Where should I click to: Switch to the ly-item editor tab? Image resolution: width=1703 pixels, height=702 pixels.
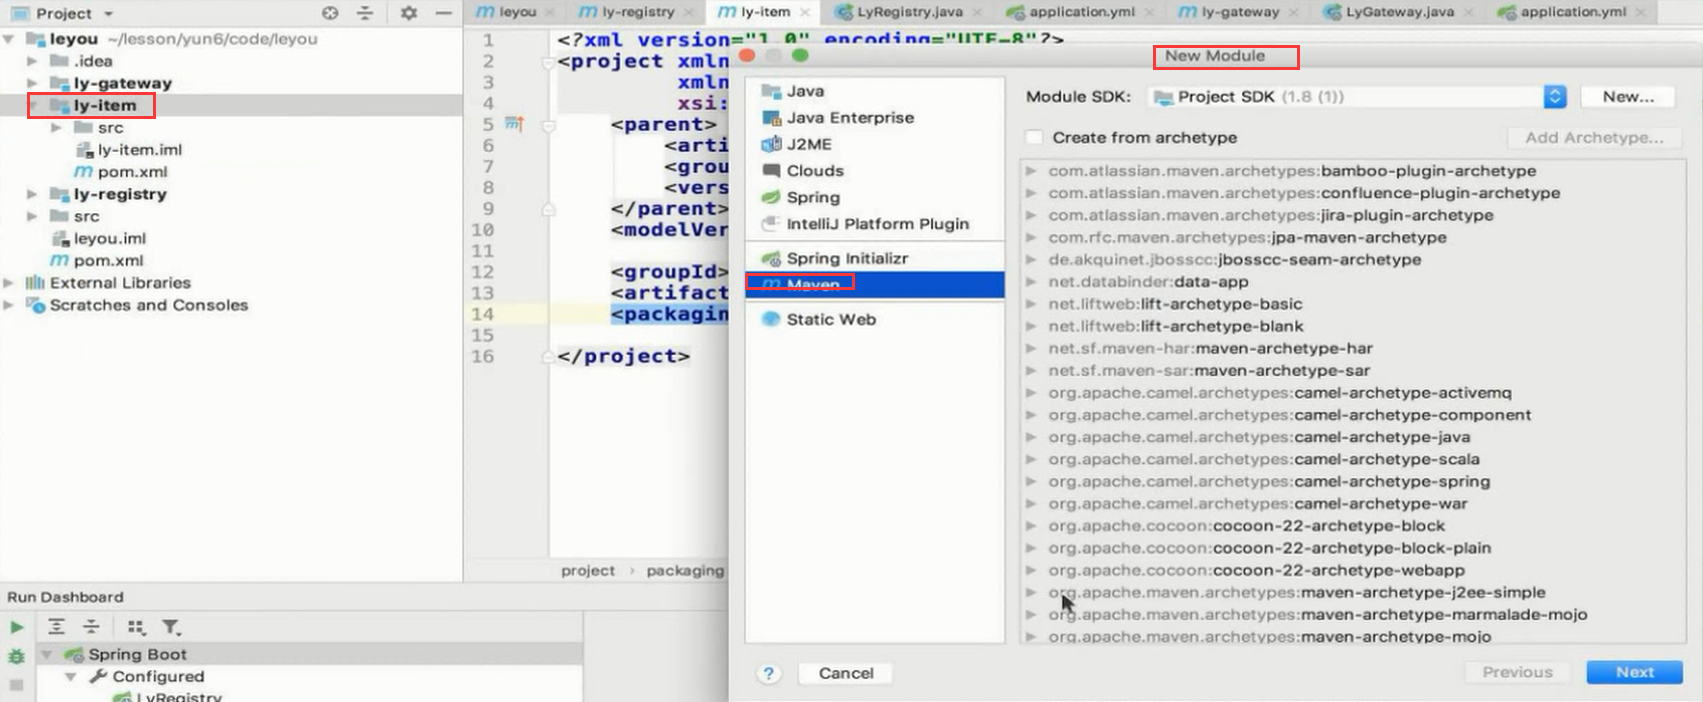coord(764,12)
